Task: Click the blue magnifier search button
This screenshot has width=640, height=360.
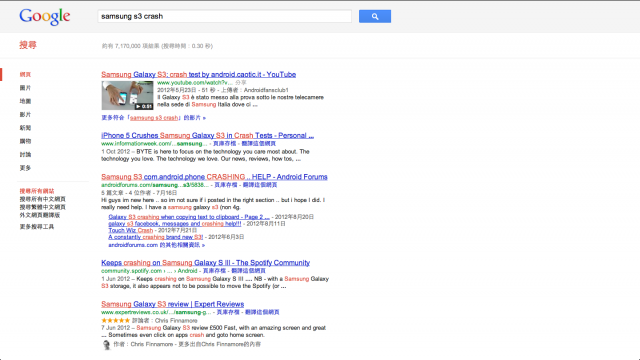Action: (375, 16)
